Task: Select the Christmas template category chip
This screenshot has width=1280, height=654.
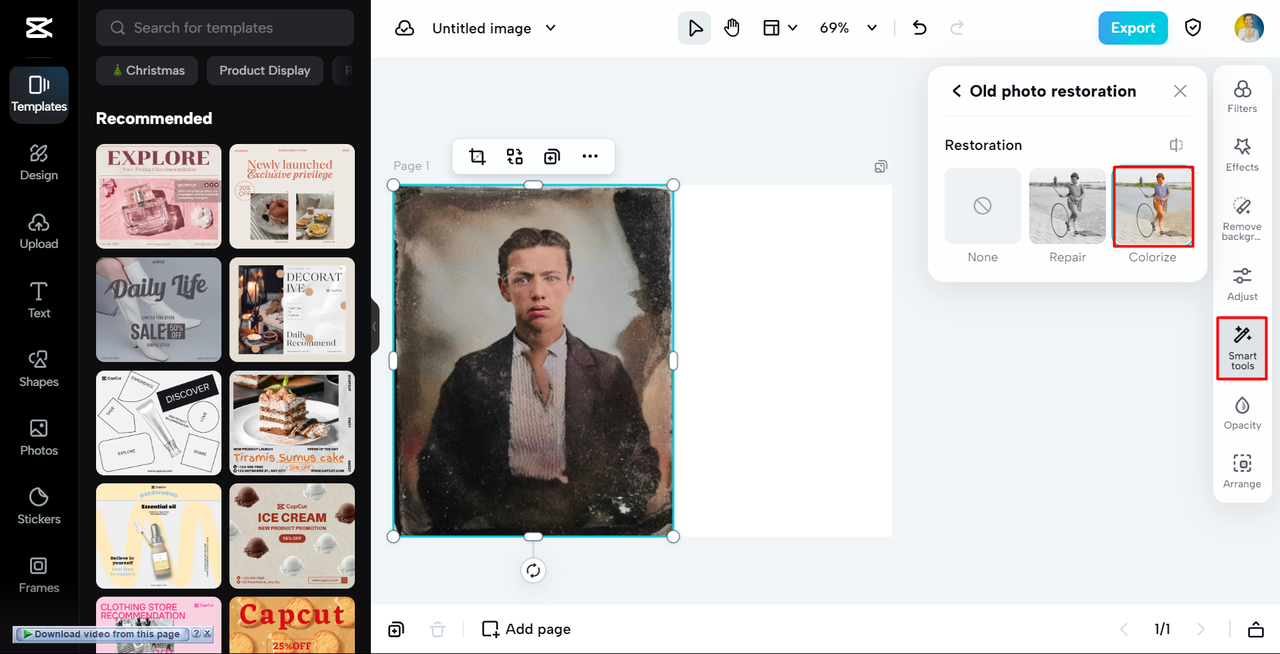Action: click(x=147, y=70)
